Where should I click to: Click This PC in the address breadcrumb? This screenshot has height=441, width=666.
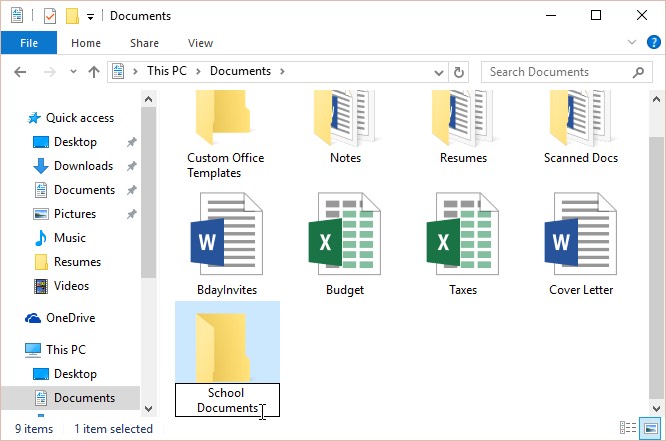171,72
